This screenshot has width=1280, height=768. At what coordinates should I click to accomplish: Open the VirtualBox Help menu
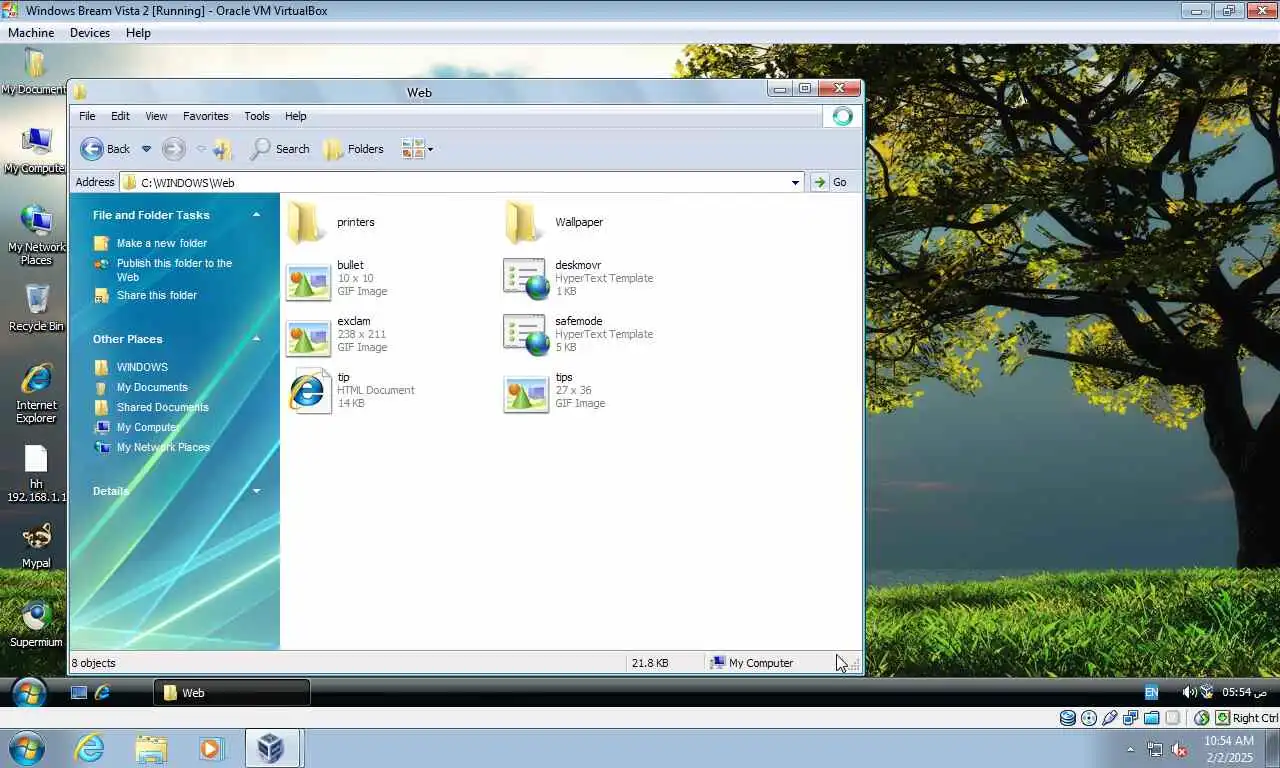pyautogui.click(x=138, y=33)
